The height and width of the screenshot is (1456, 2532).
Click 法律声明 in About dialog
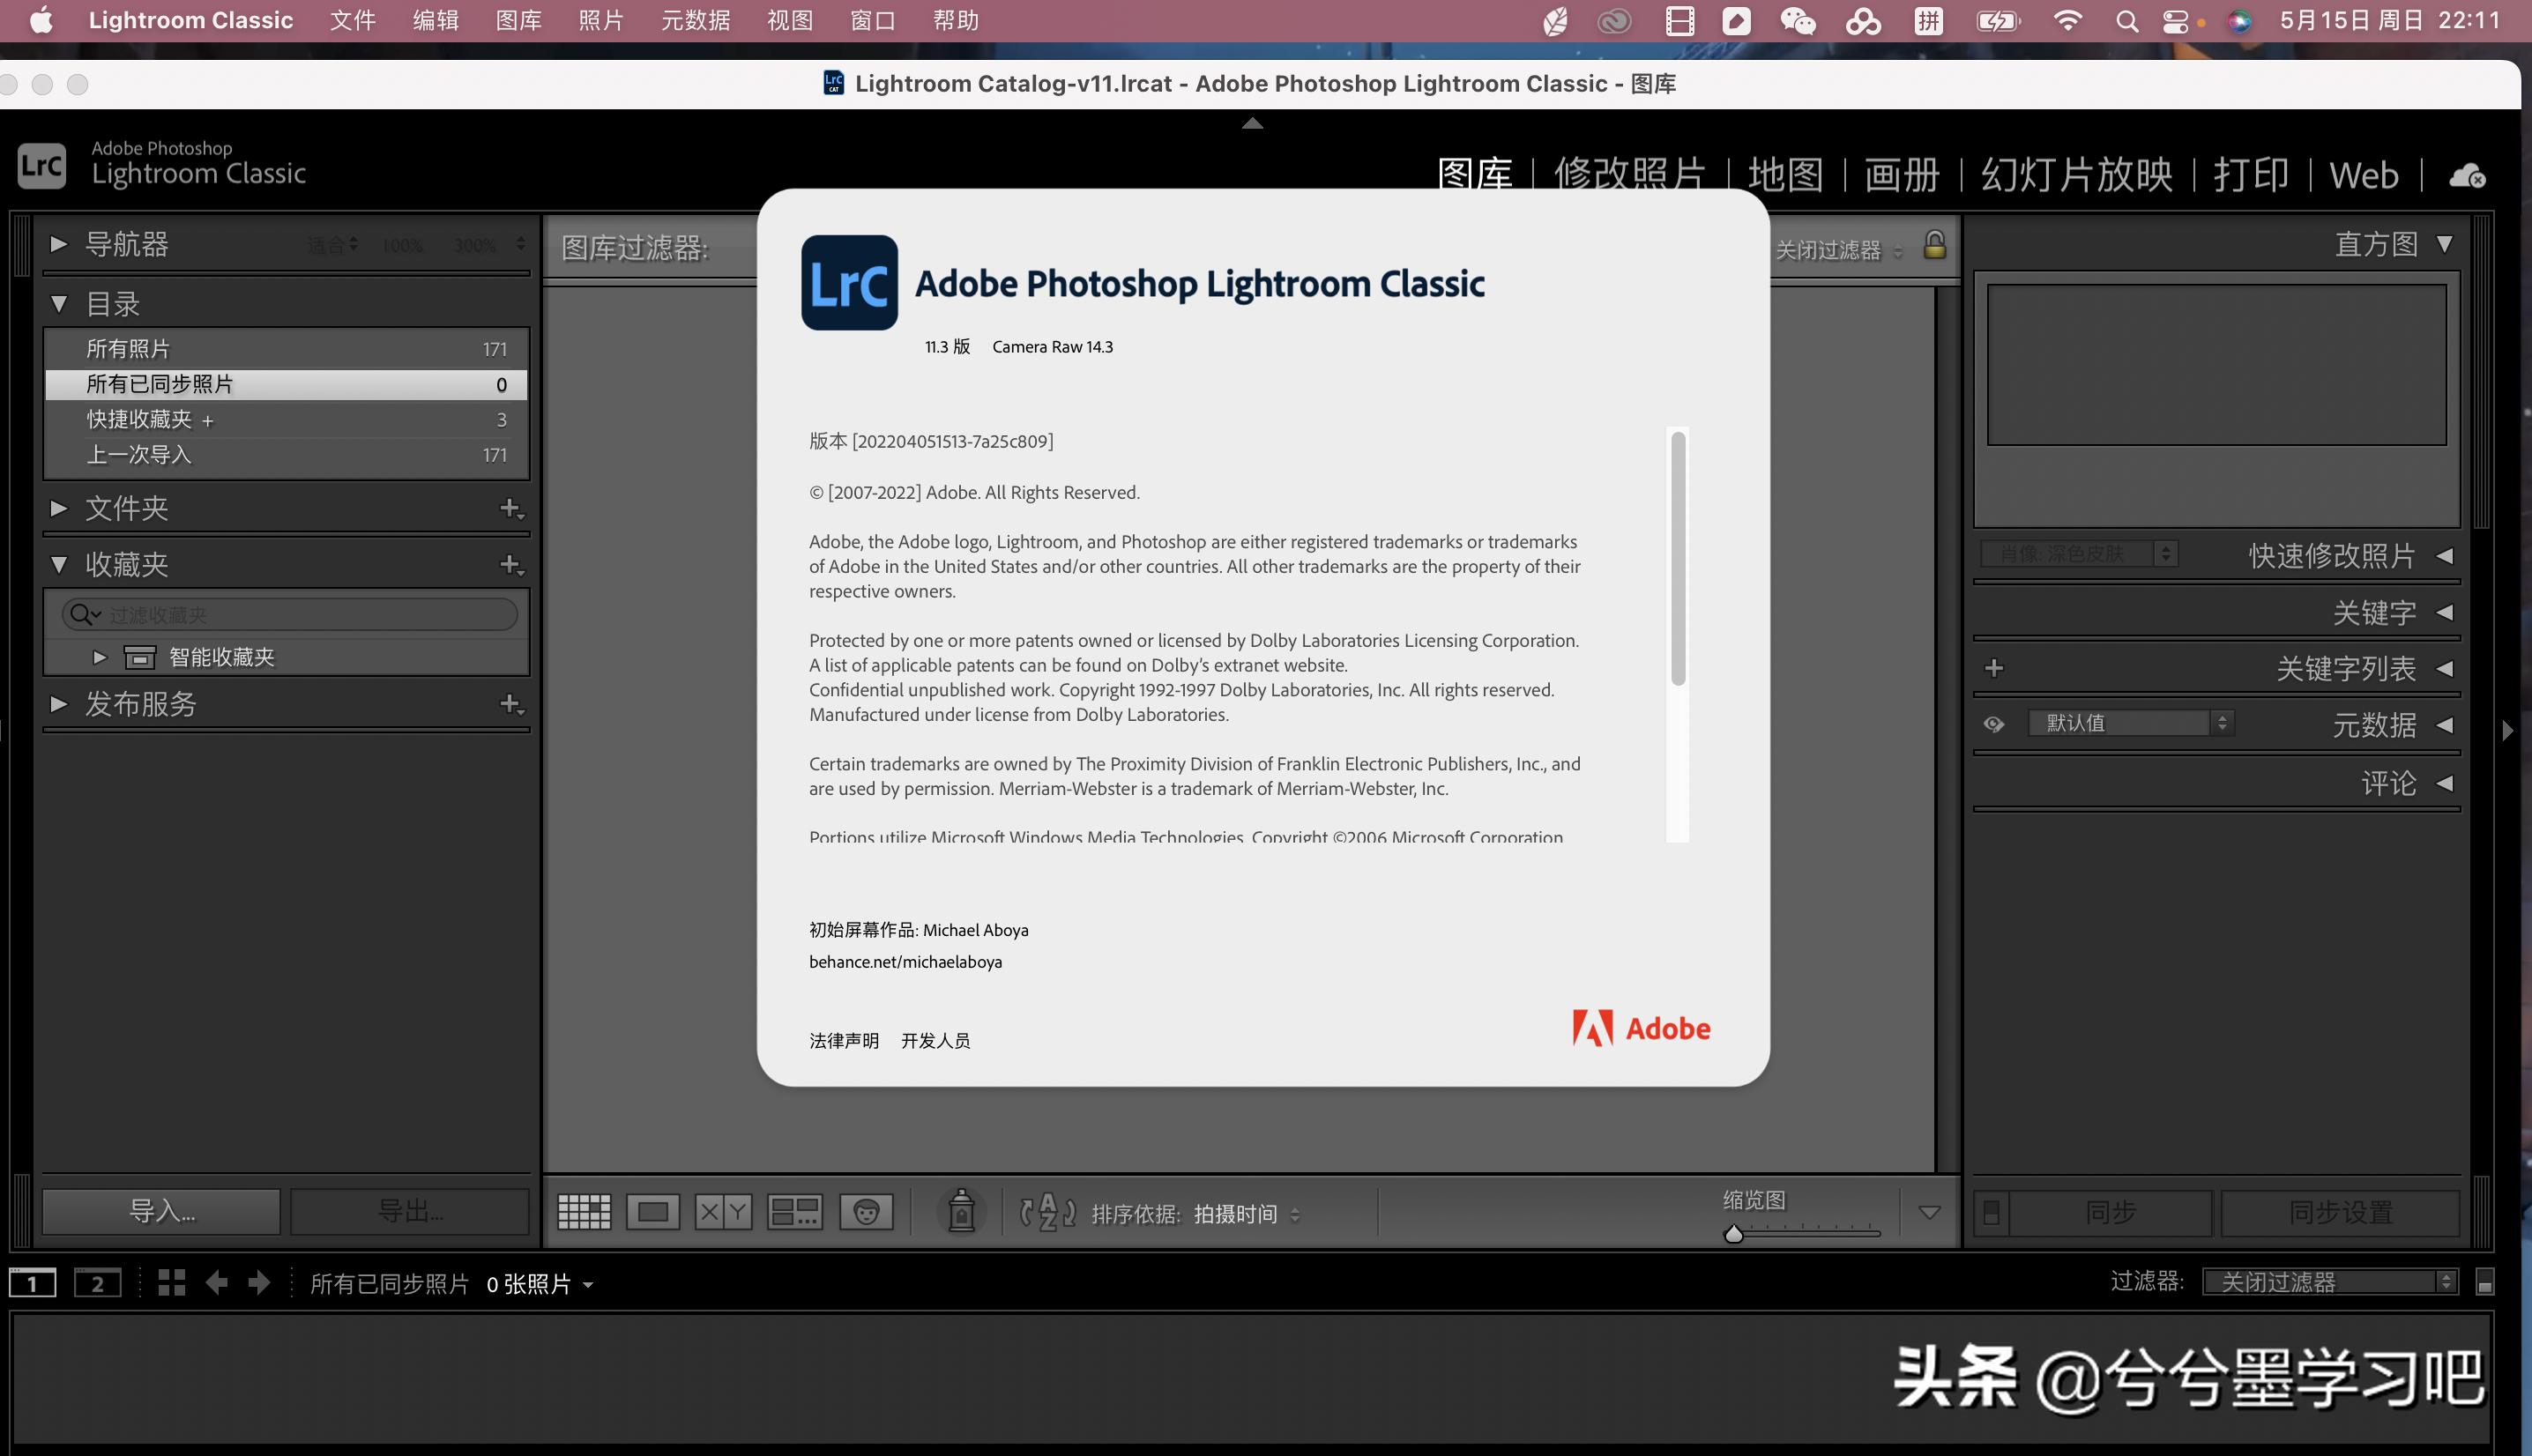point(844,1041)
